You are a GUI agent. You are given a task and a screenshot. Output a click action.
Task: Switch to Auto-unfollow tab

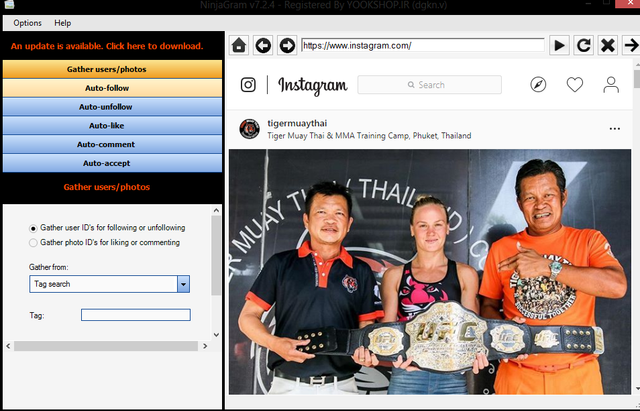[x=112, y=107]
